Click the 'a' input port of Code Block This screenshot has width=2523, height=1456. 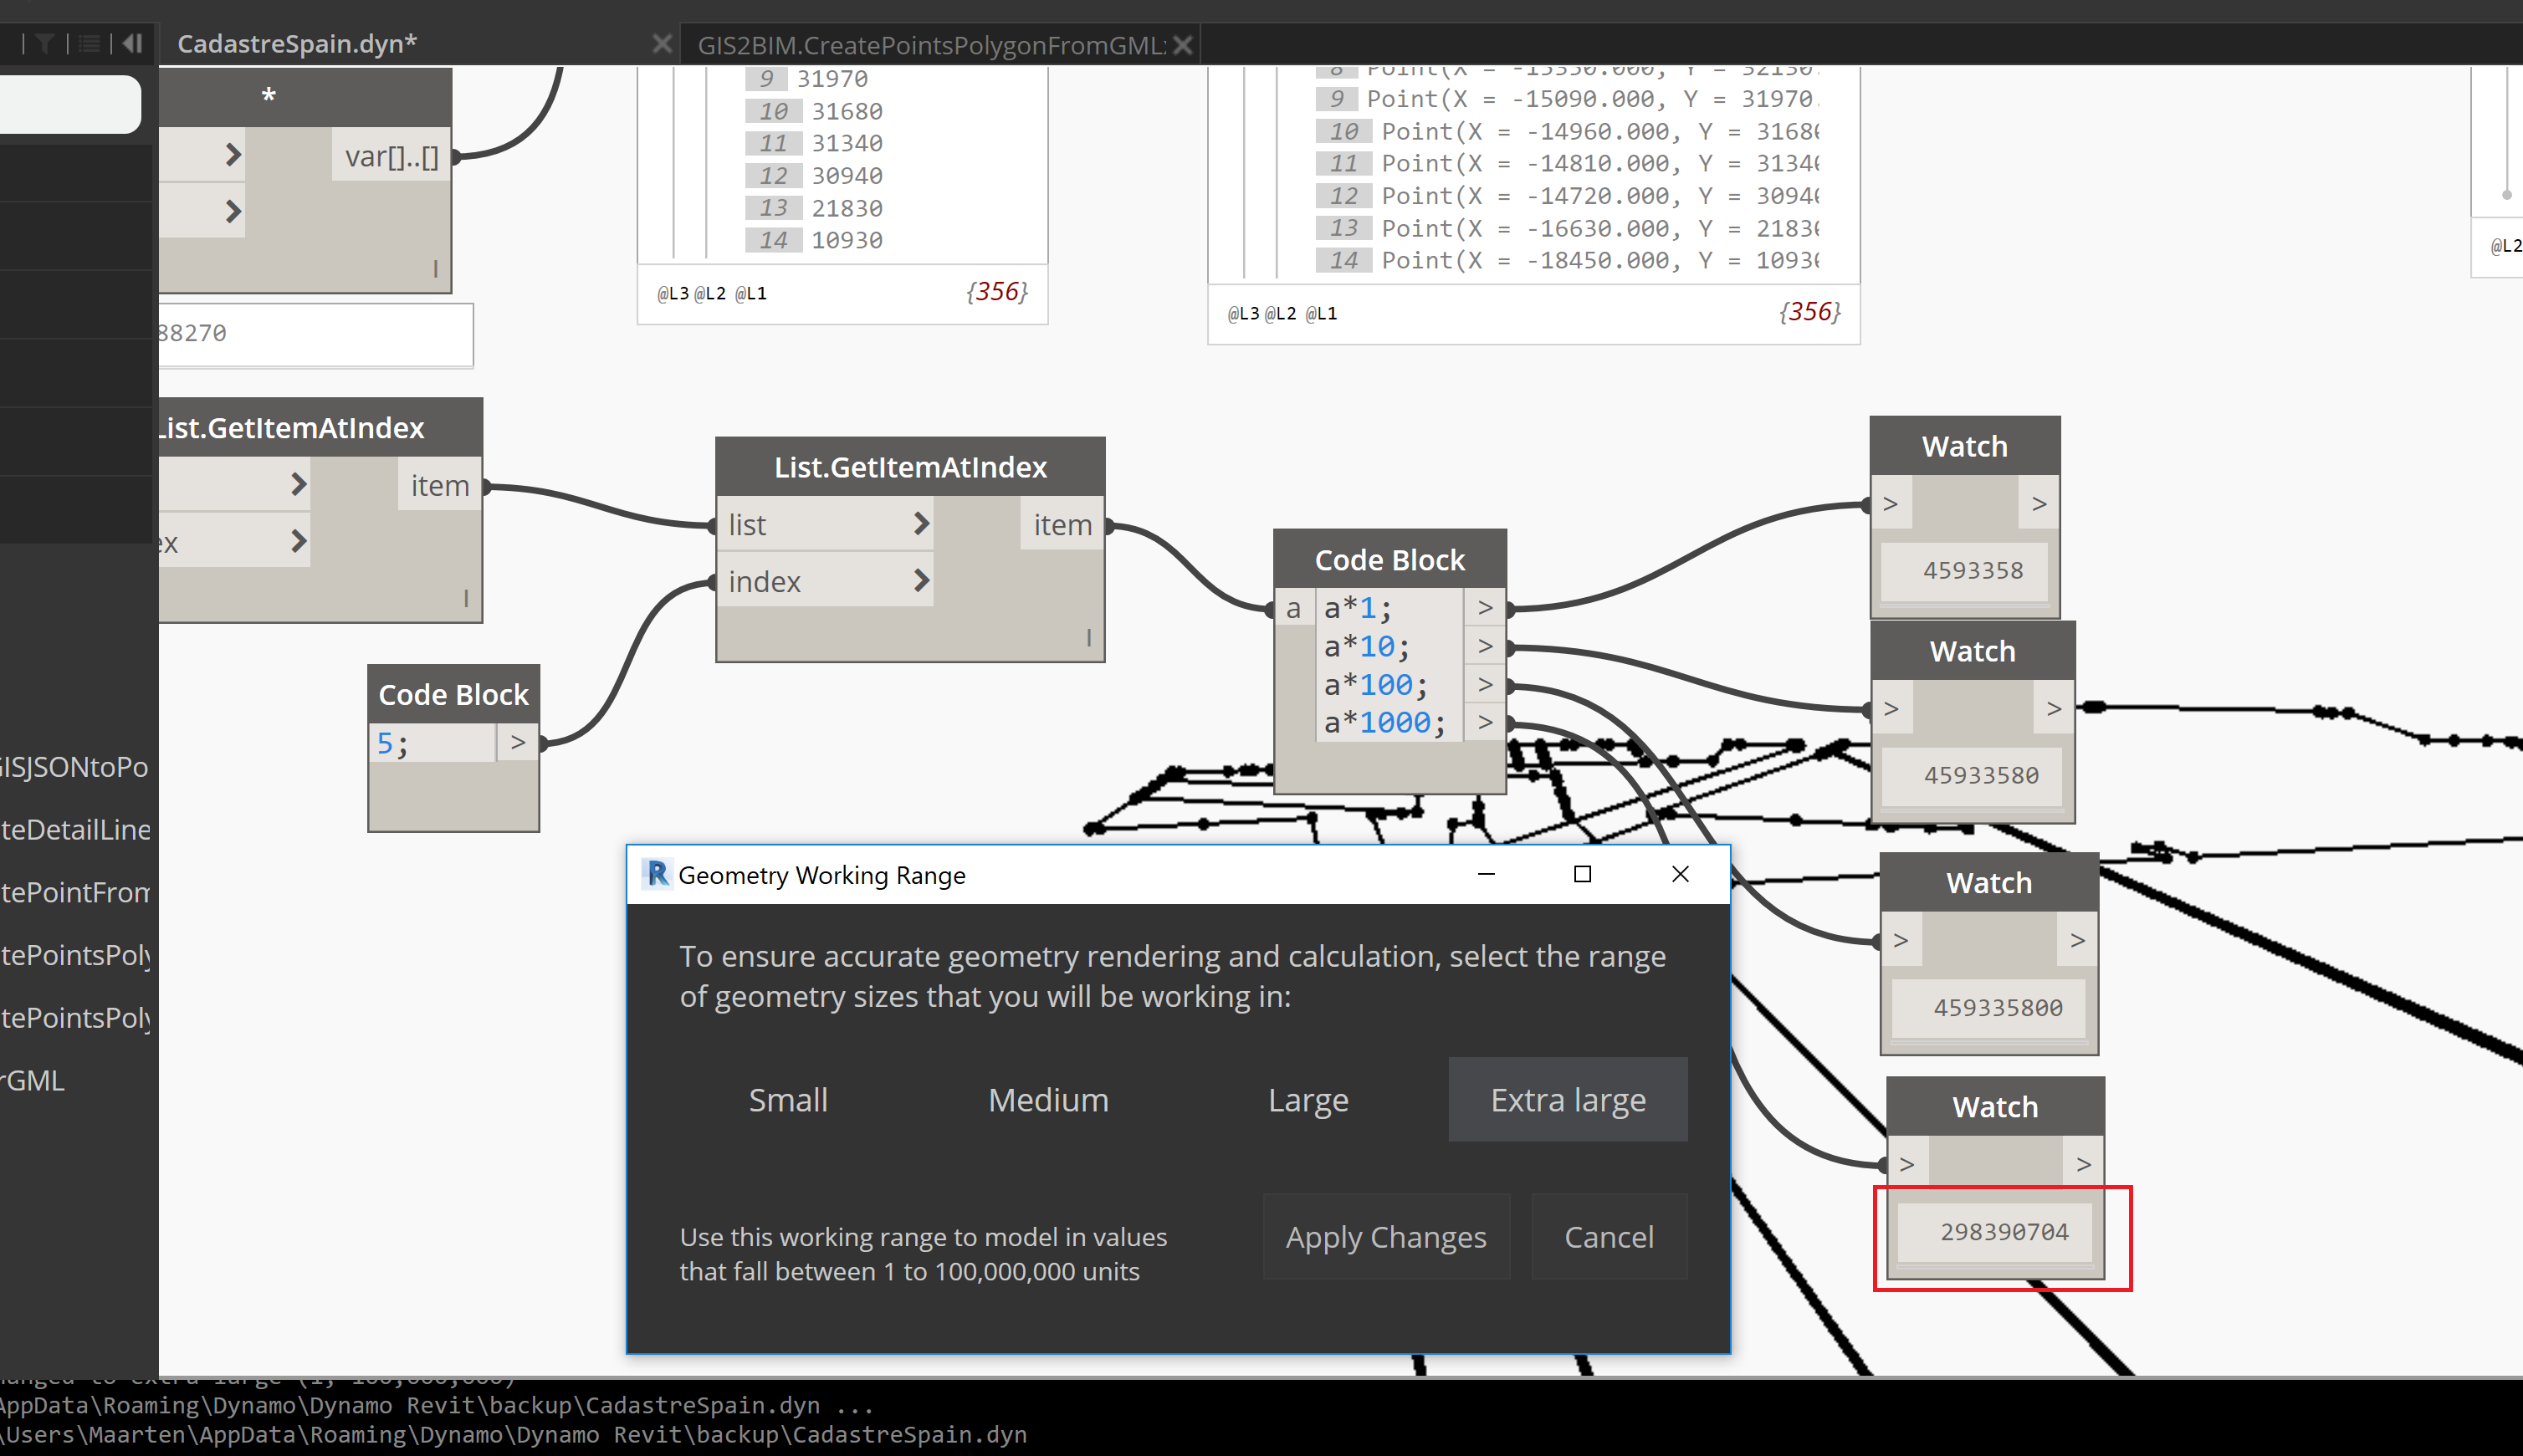pyautogui.click(x=1294, y=608)
